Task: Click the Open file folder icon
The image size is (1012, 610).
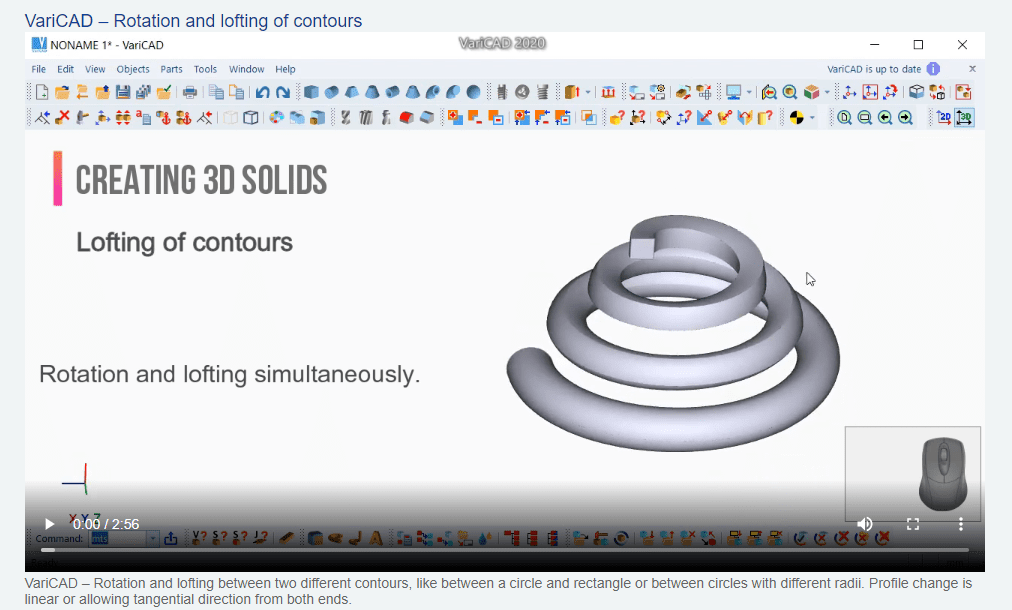Action: point(62,92)
